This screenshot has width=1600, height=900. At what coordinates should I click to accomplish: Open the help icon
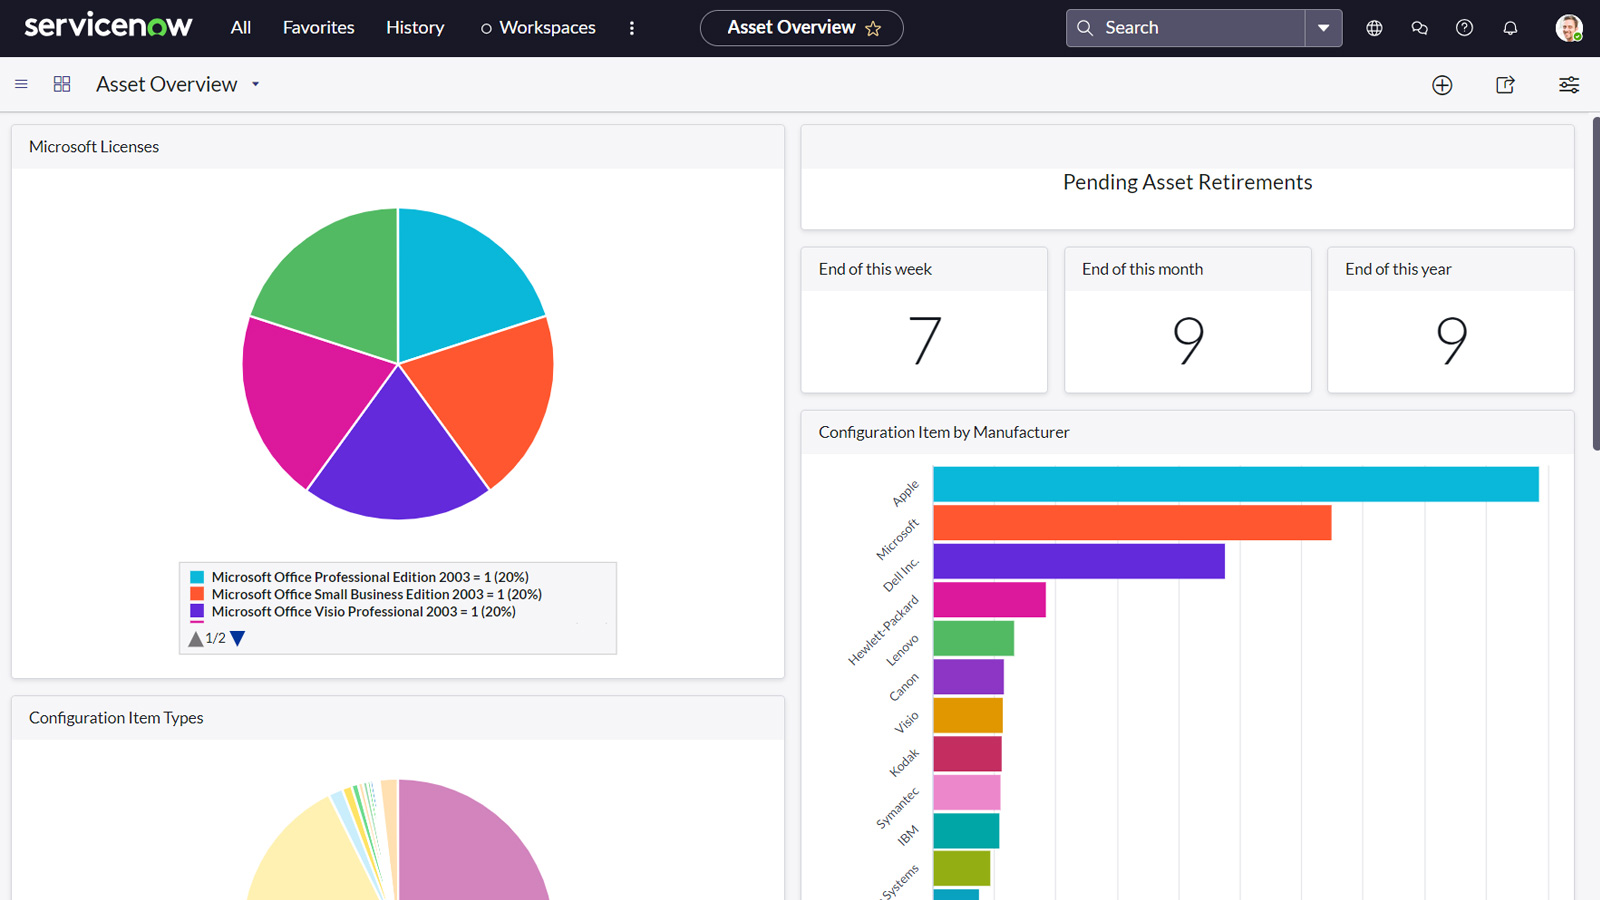point(1464,28)
